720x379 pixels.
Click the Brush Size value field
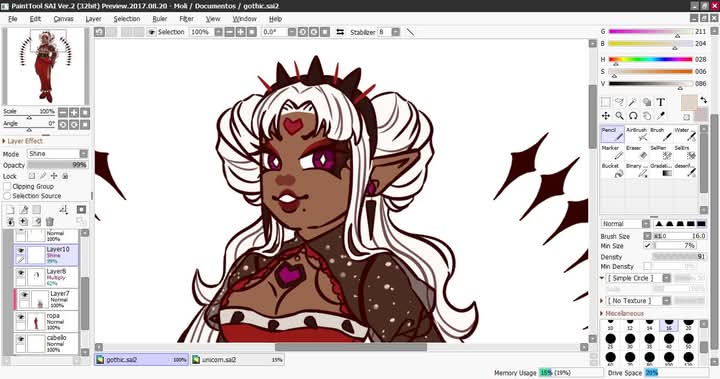(x=680, y=236)
